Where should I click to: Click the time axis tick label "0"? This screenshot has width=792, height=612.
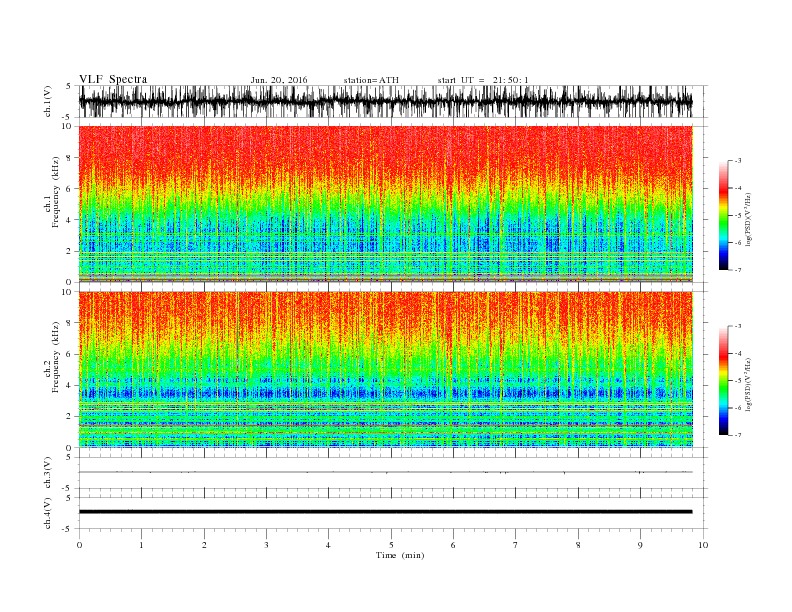[79, 545]
